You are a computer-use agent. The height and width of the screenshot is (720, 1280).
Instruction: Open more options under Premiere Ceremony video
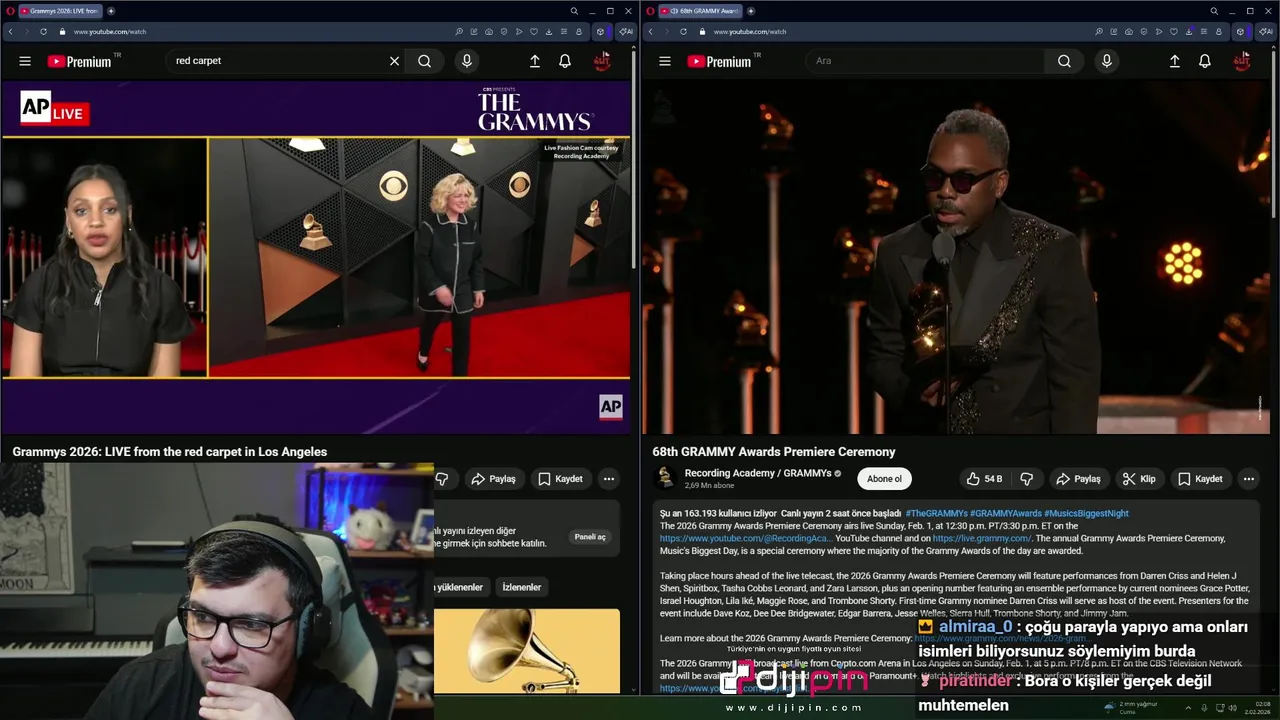(x=1249, y=479)
